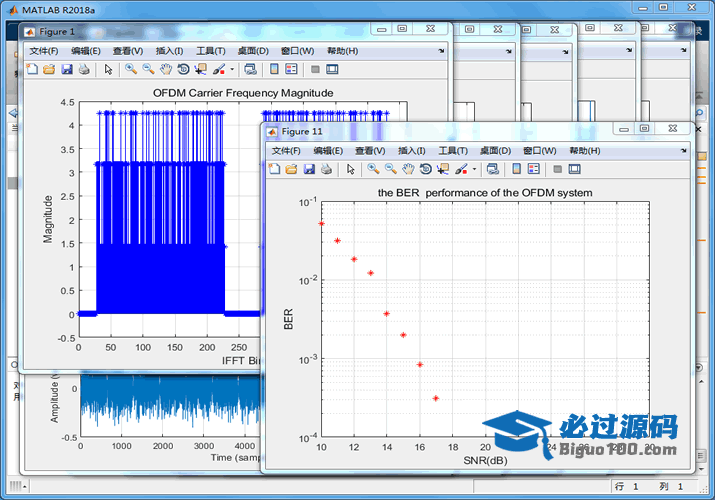Choose Pan hand tool in Figure 11
The height and width of the screenshot is (500, 715).
coord(408,169)
